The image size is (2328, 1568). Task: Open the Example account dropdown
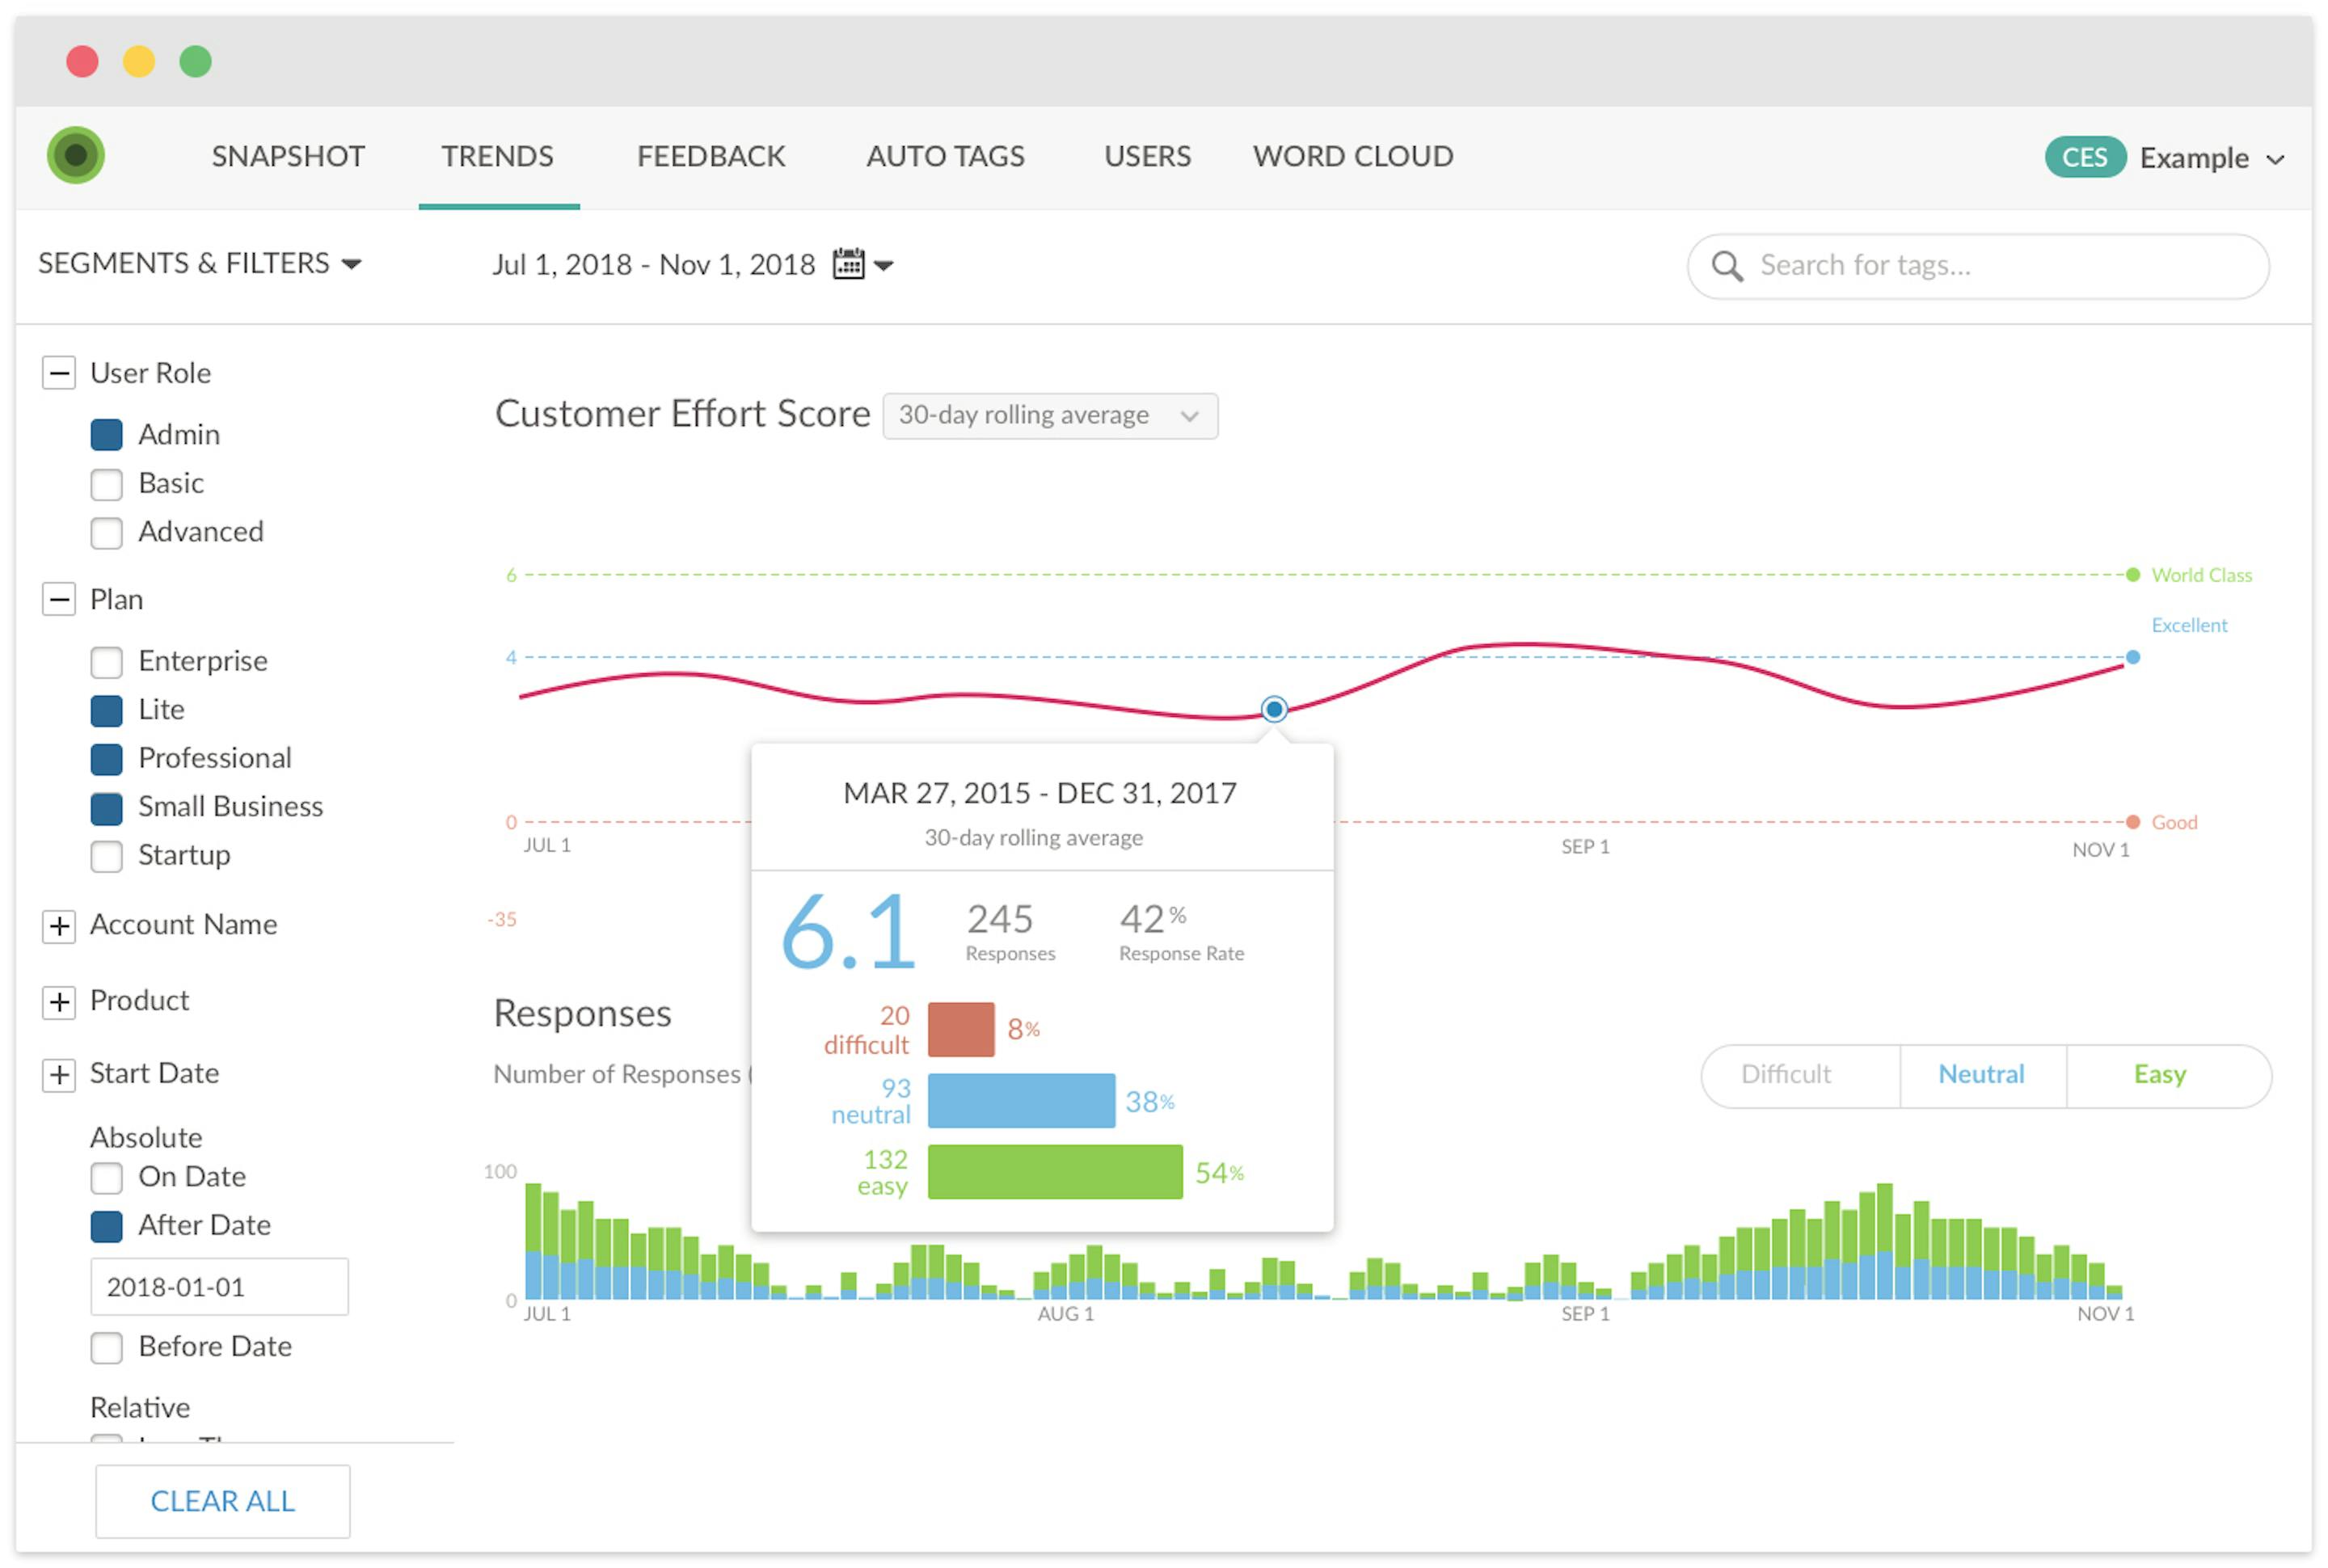coord(2212,158)
